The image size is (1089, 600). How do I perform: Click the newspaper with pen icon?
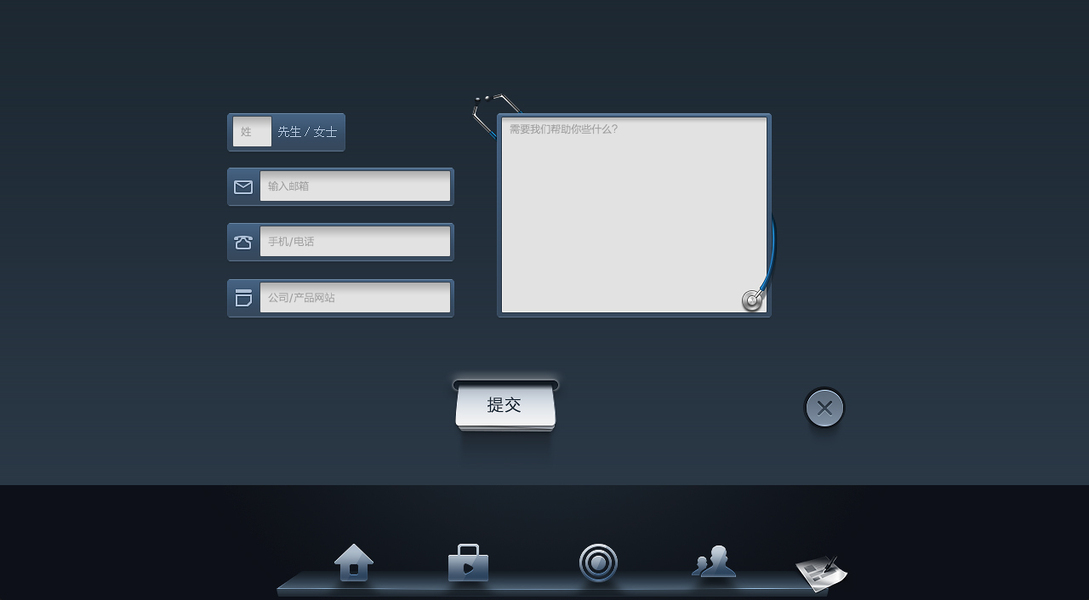pyautogui.click(x=822, y=573)
